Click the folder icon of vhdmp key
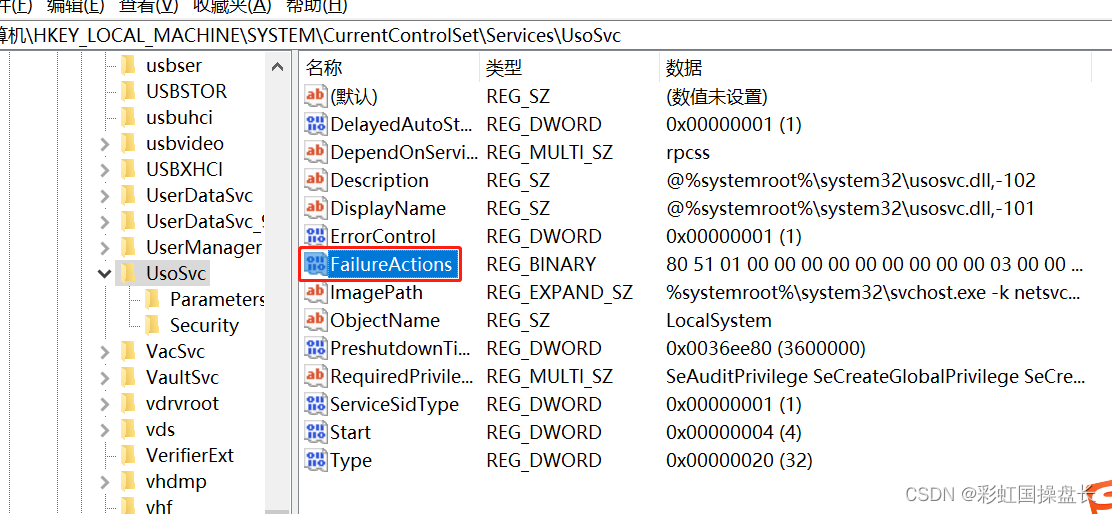1112x514 pixels. coord(128,481)
